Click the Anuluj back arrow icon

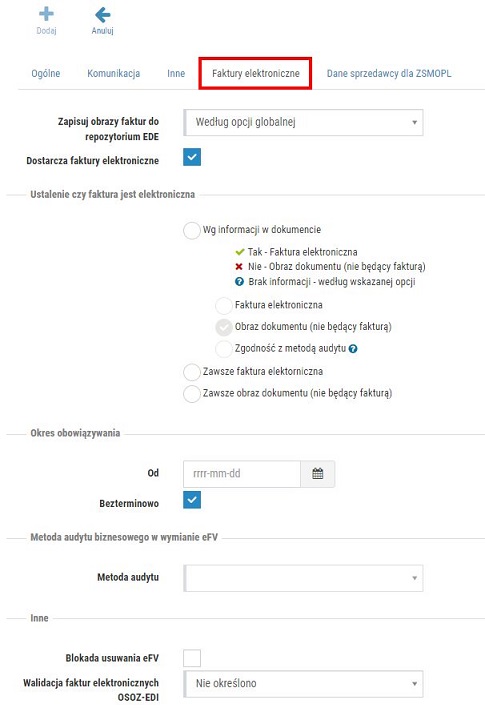(103, 14)
